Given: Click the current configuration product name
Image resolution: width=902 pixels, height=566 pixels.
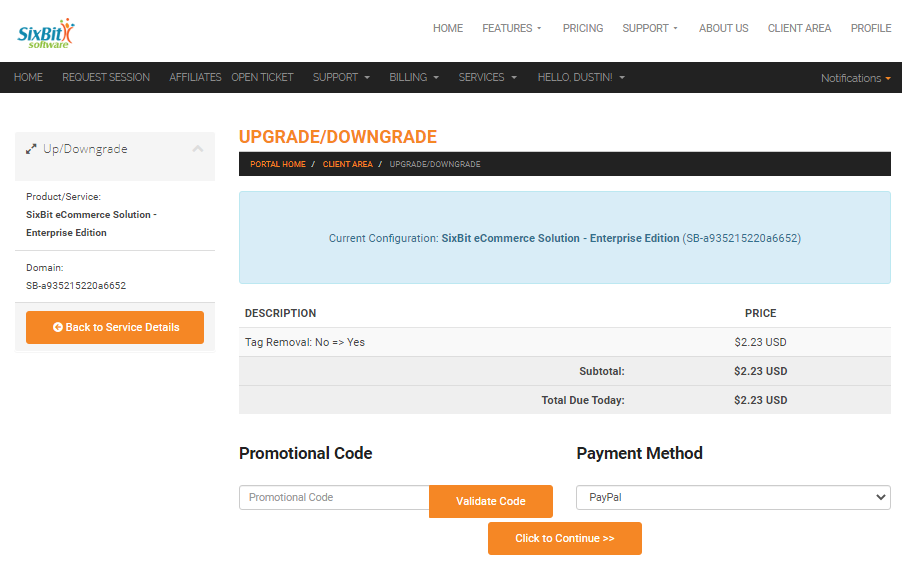Looking at the screenshot, I should [x=560, y=238].
